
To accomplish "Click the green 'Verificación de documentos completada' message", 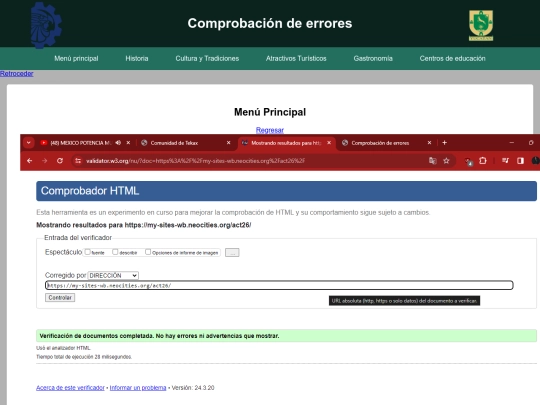I will coord(286,336).
